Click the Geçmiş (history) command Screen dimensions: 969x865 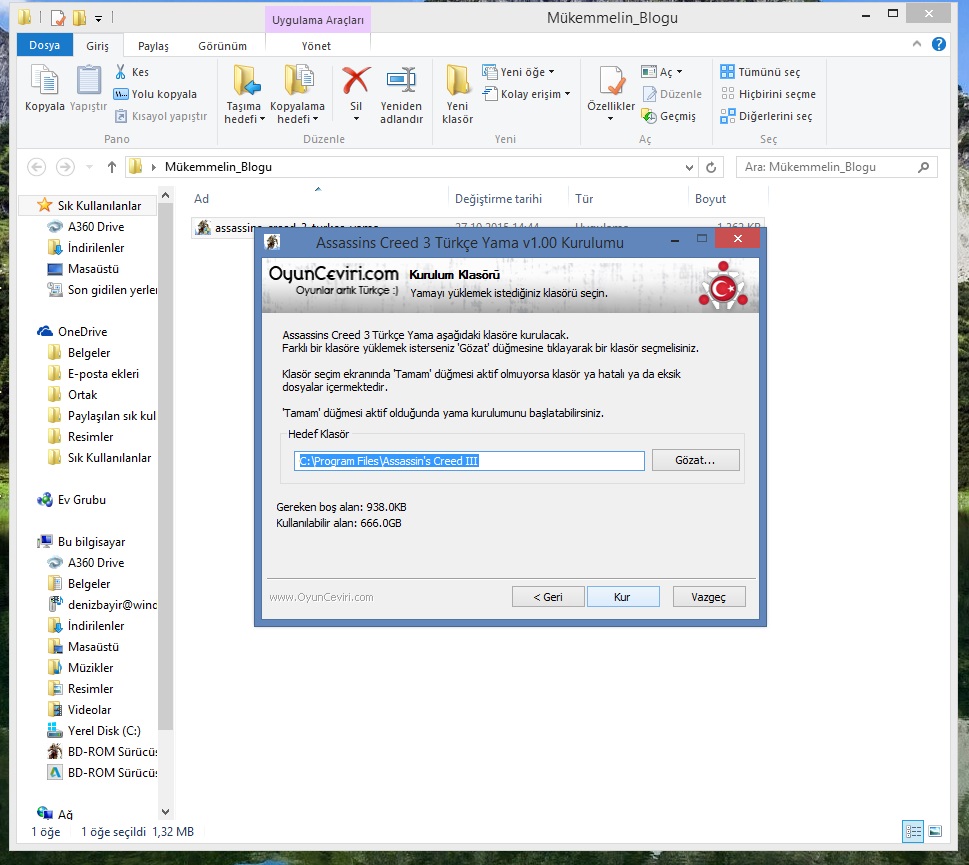tap(669, 116)
